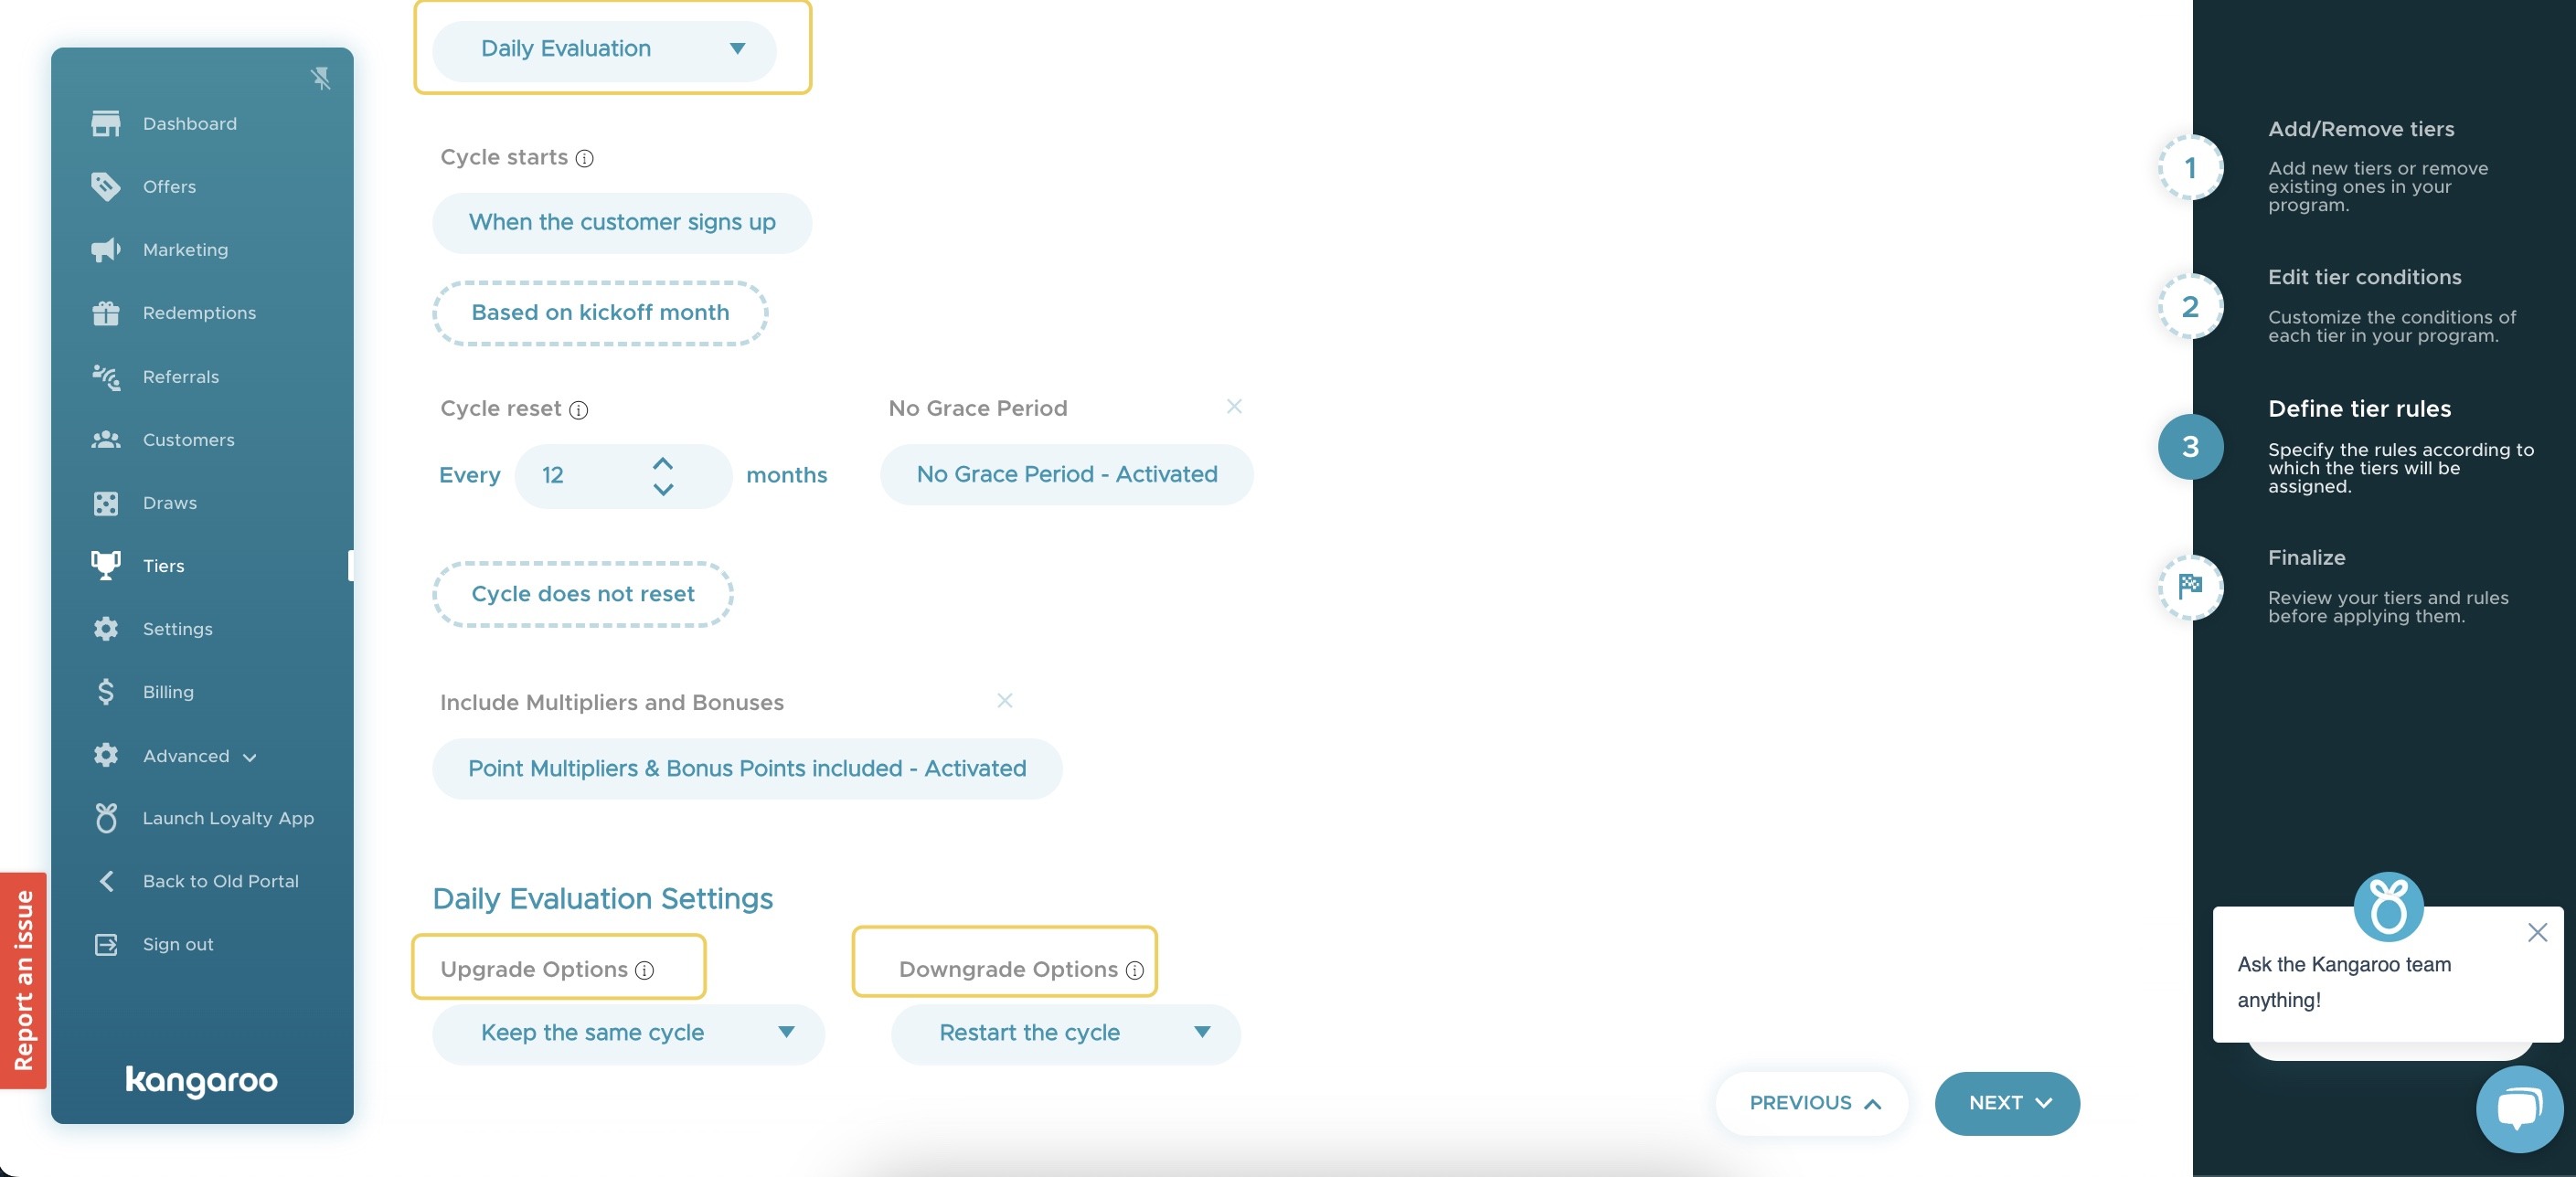Viewport: 2576px width, 1177px height.
Task: Unpin the sidebar with the pin icon
Action: coord(320,78)
